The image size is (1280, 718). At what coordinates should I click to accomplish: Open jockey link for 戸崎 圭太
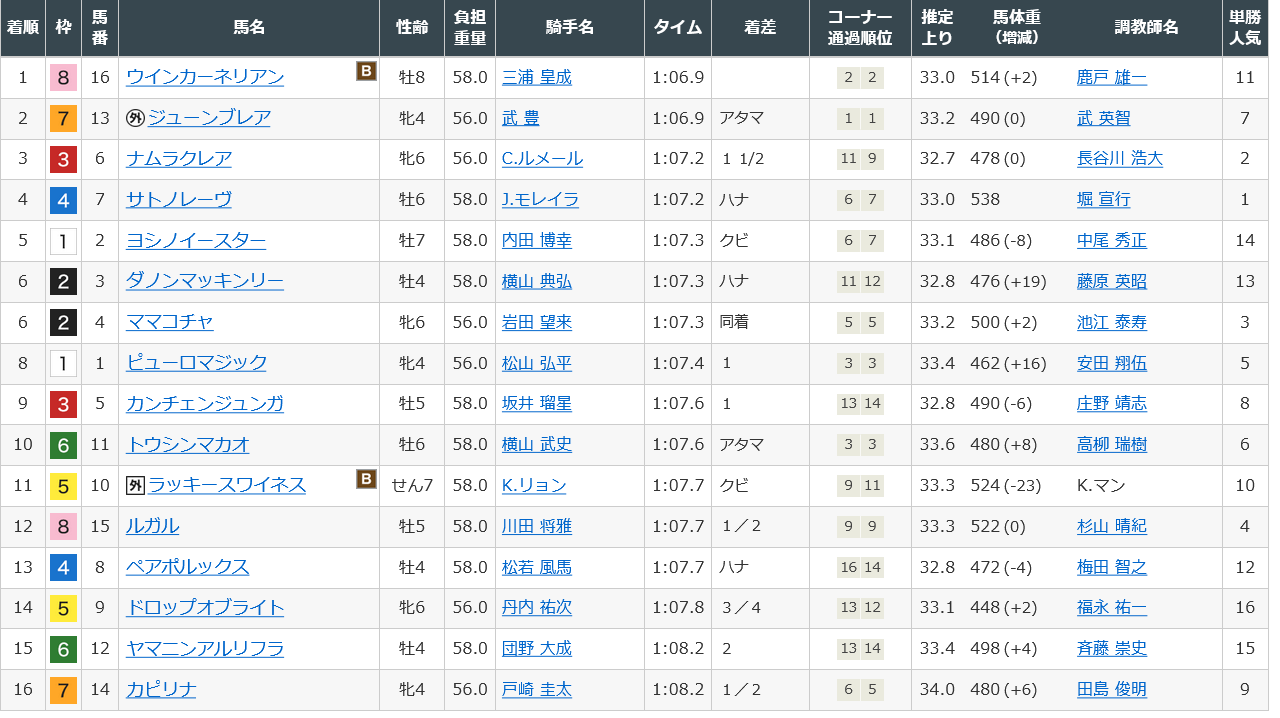(x=536, y=690)
